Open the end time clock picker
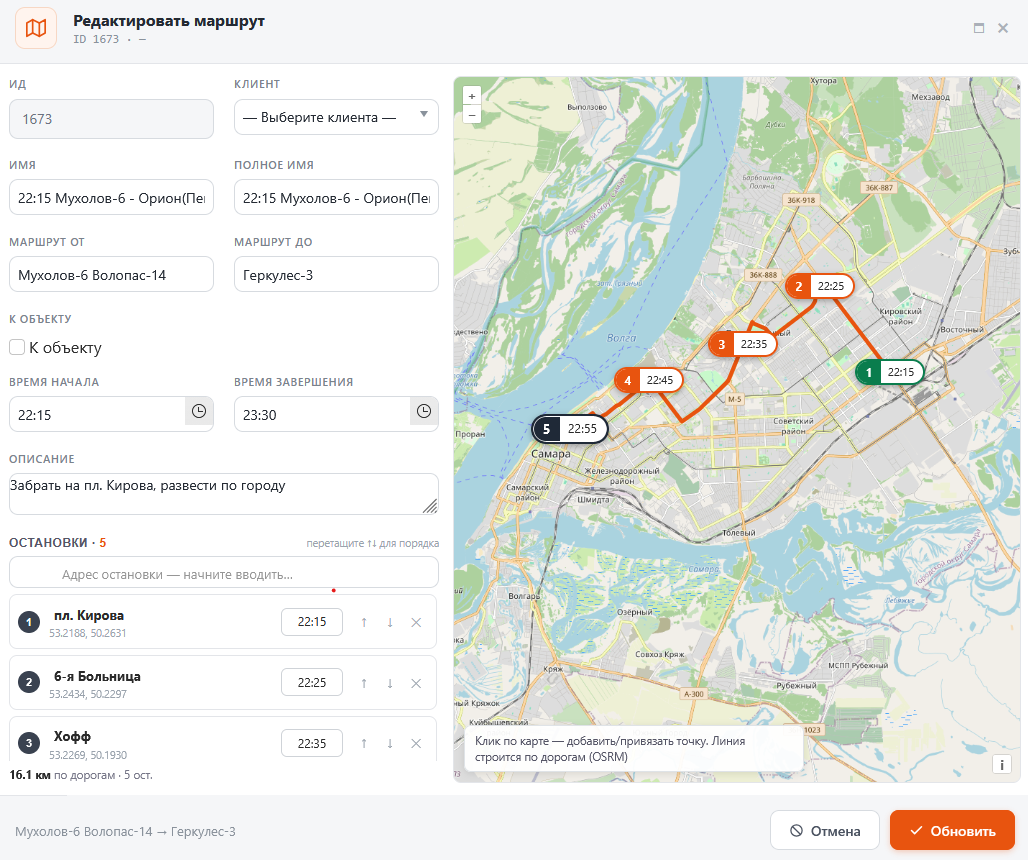Image resolution: width=1028 pixels, height=860 pixels. click(x=424, y=412)
